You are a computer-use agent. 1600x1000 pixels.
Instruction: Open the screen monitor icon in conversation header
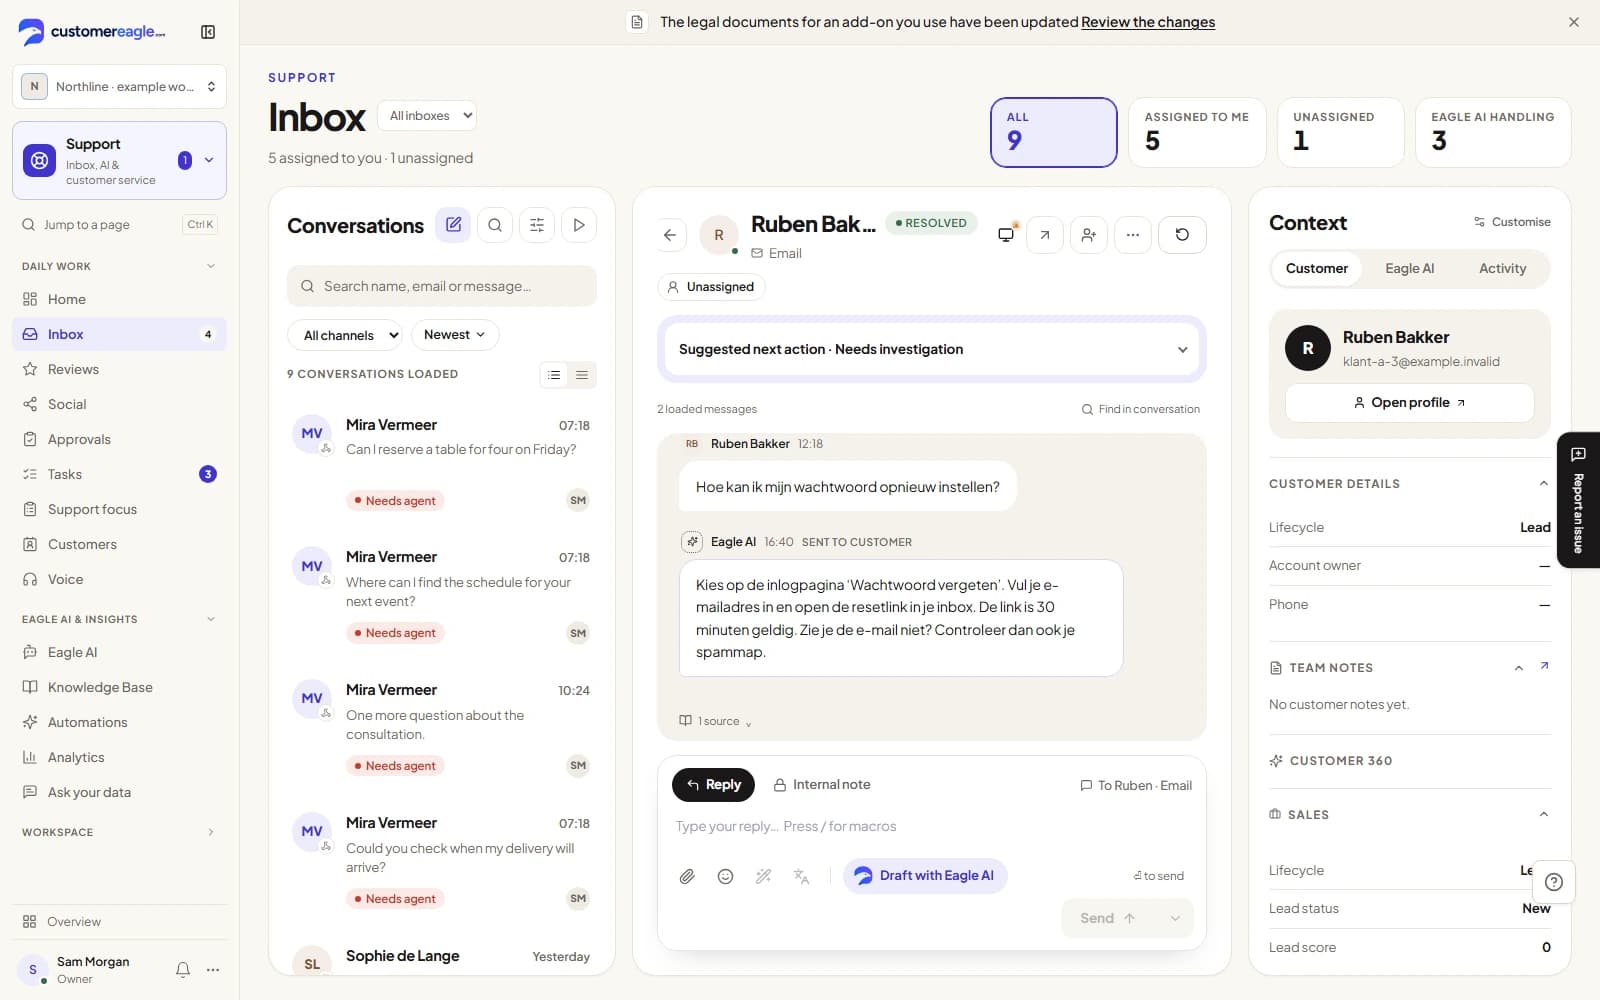point(1006,235)
